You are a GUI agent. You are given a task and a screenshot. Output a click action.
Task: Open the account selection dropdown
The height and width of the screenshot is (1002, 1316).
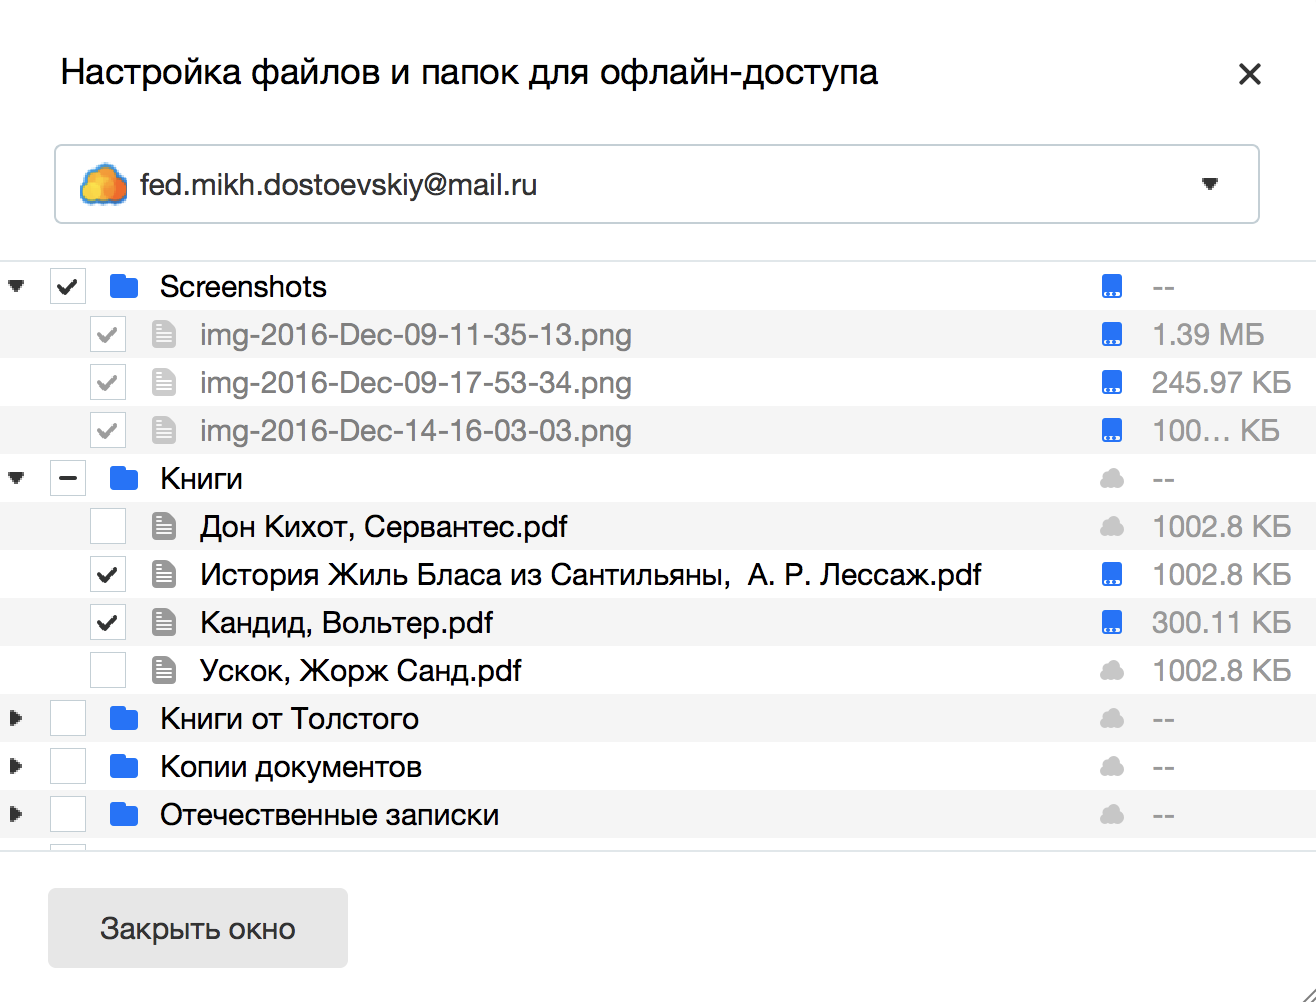[x=1209, y=184]
